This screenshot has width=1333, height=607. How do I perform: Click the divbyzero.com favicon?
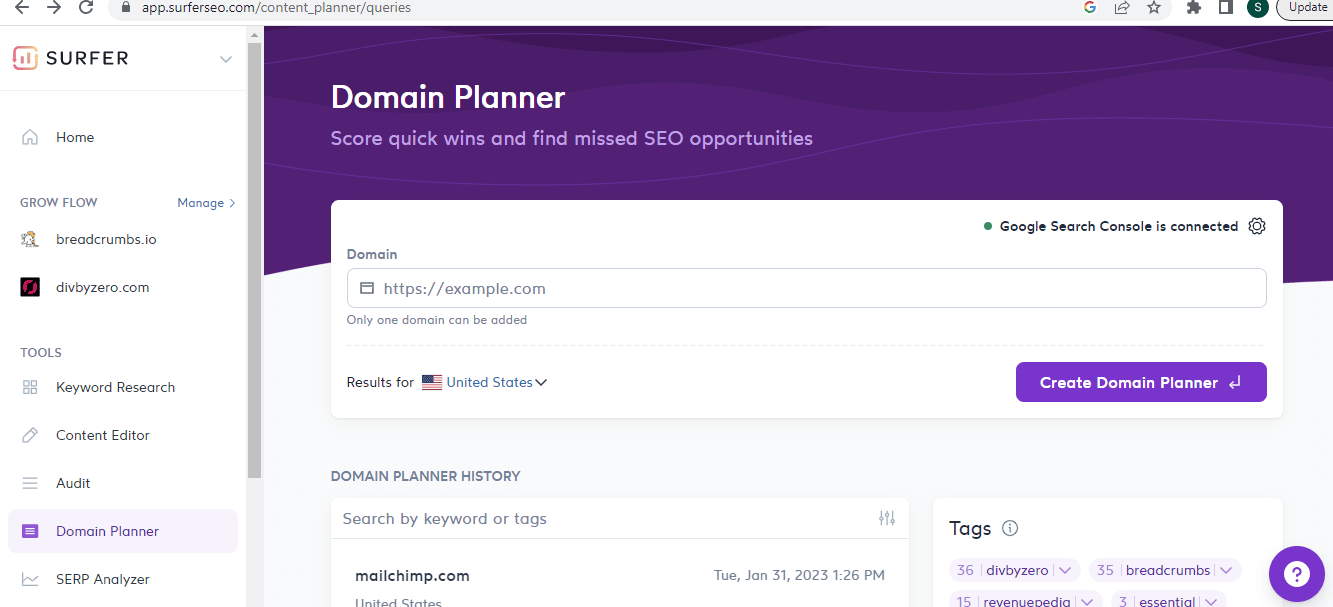(30, 287)
